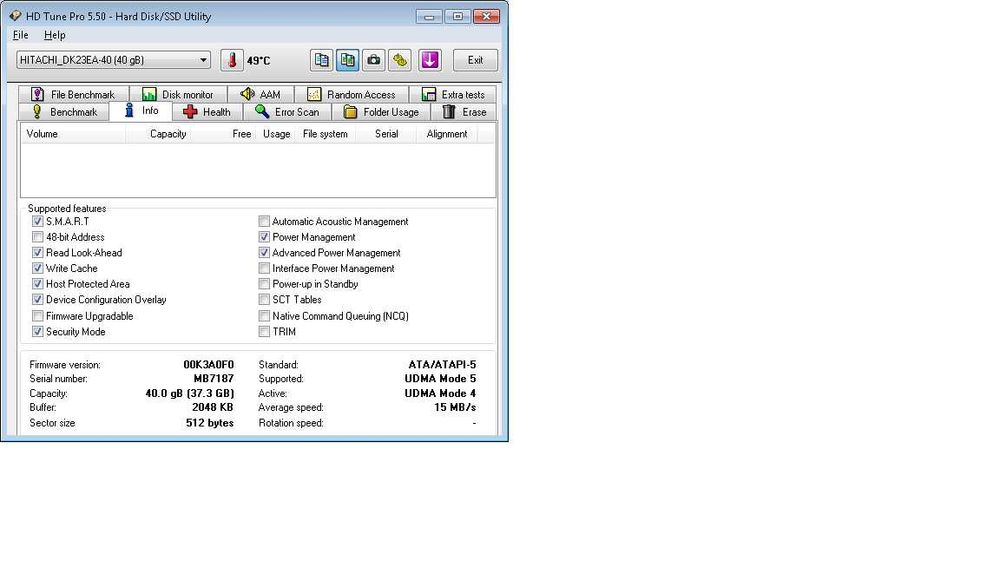Open options with the yellow tools icon
Screen dimensions: 1000x563
click(x=400, y=60)
